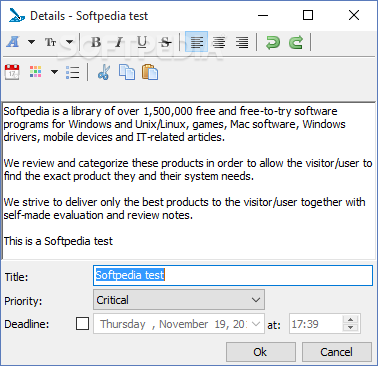378x366 pixels.
Task: Close the Details window
Action: (x=354, y=15)
